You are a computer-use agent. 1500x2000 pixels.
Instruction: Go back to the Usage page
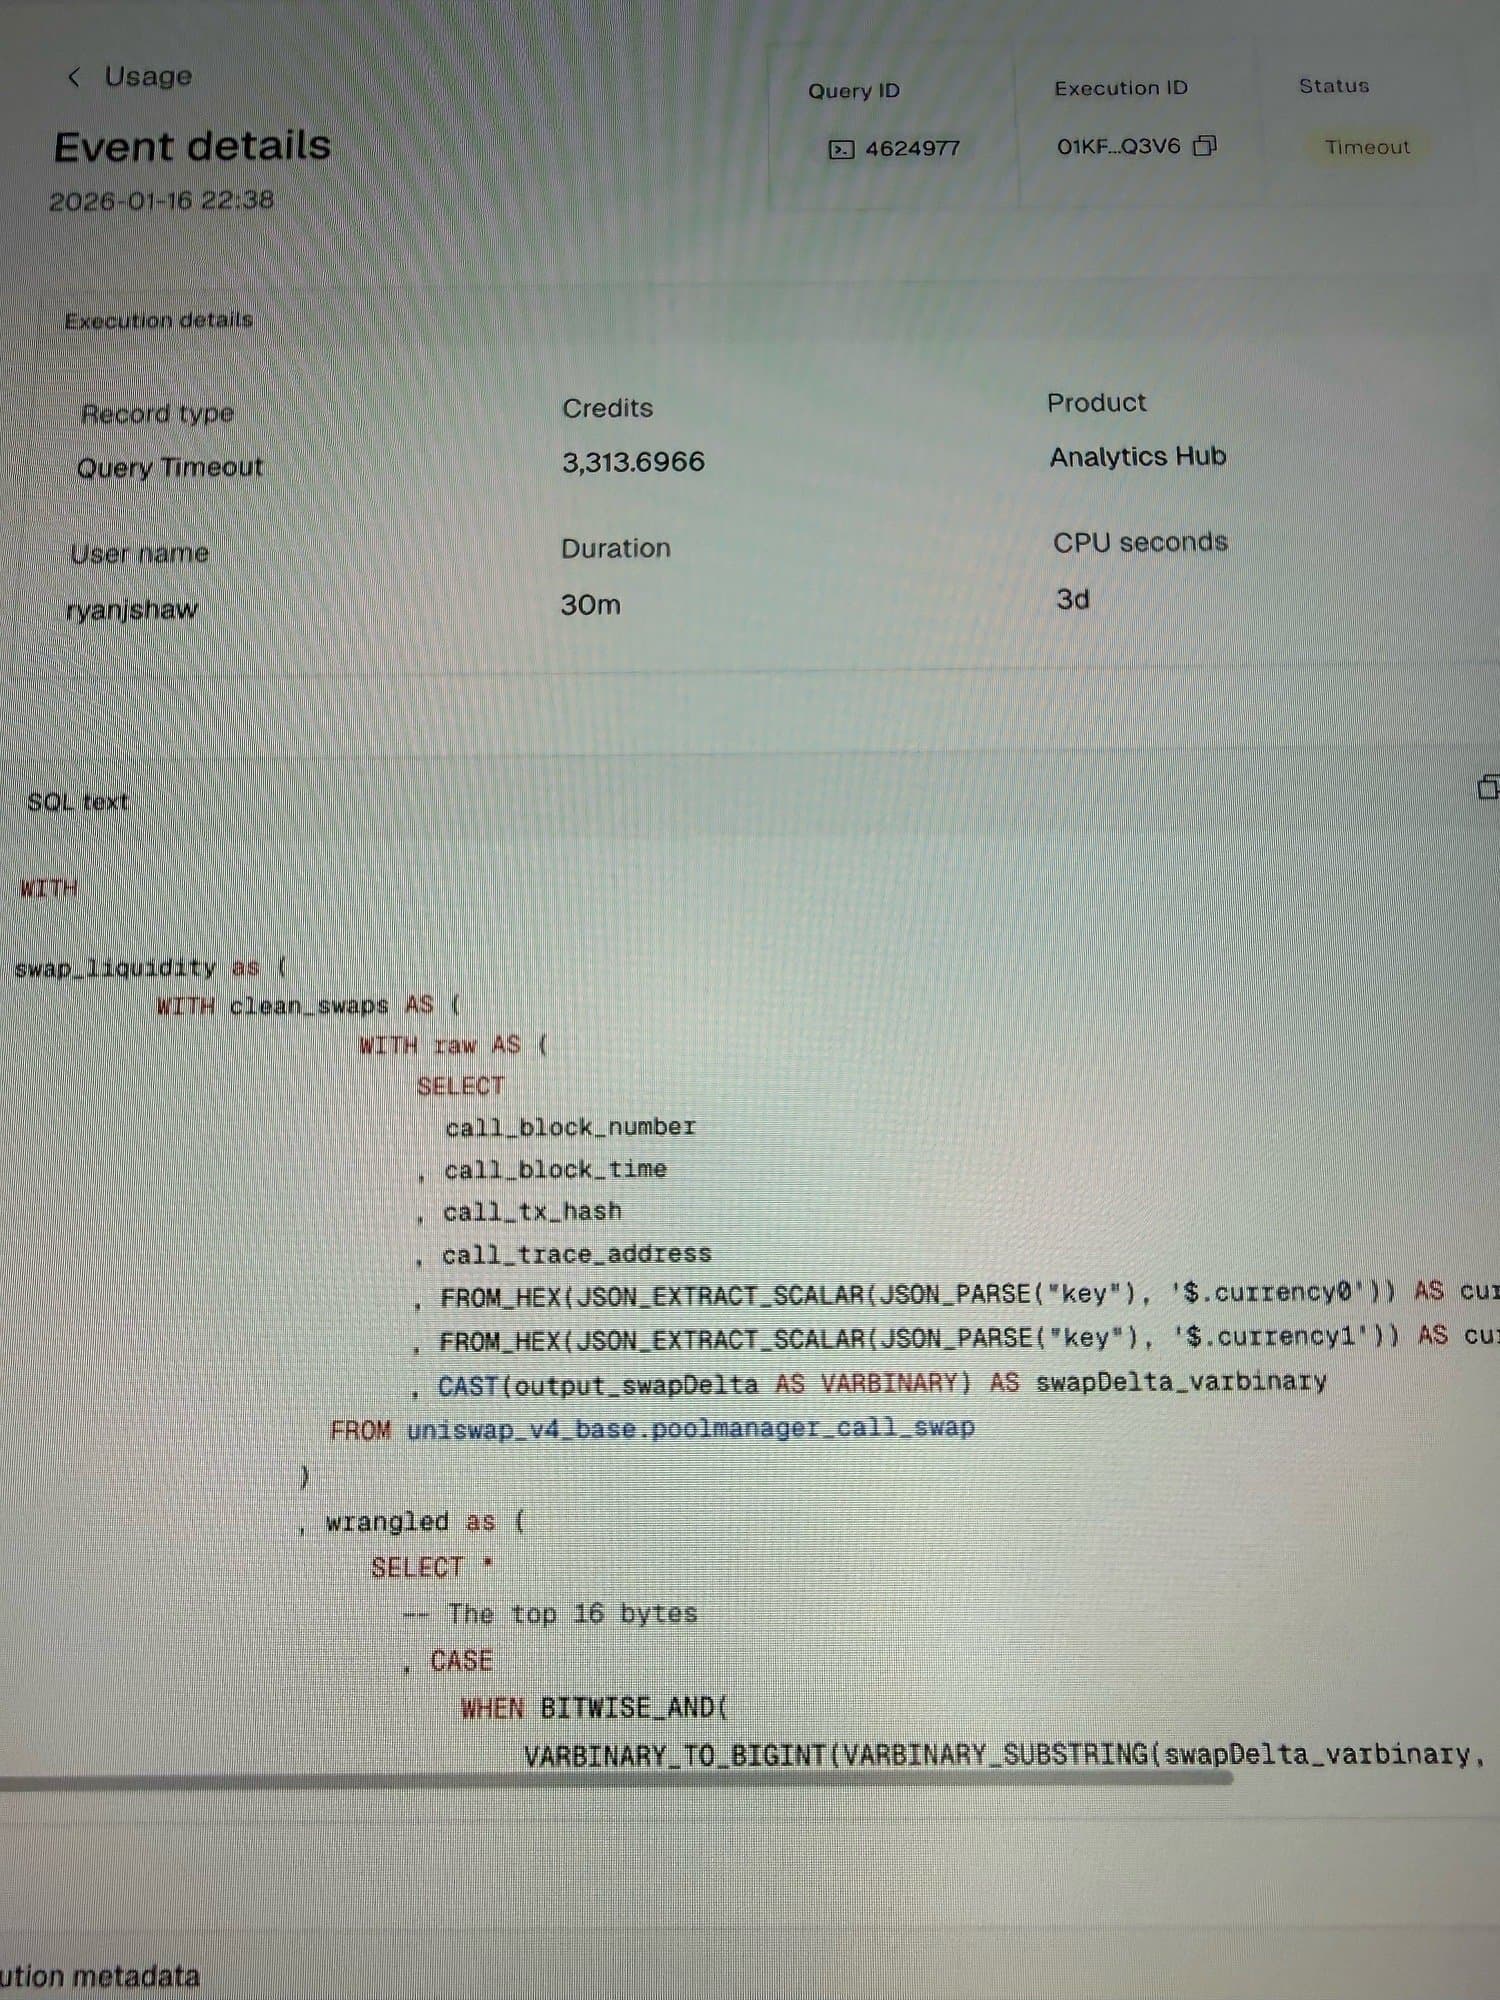147,76
